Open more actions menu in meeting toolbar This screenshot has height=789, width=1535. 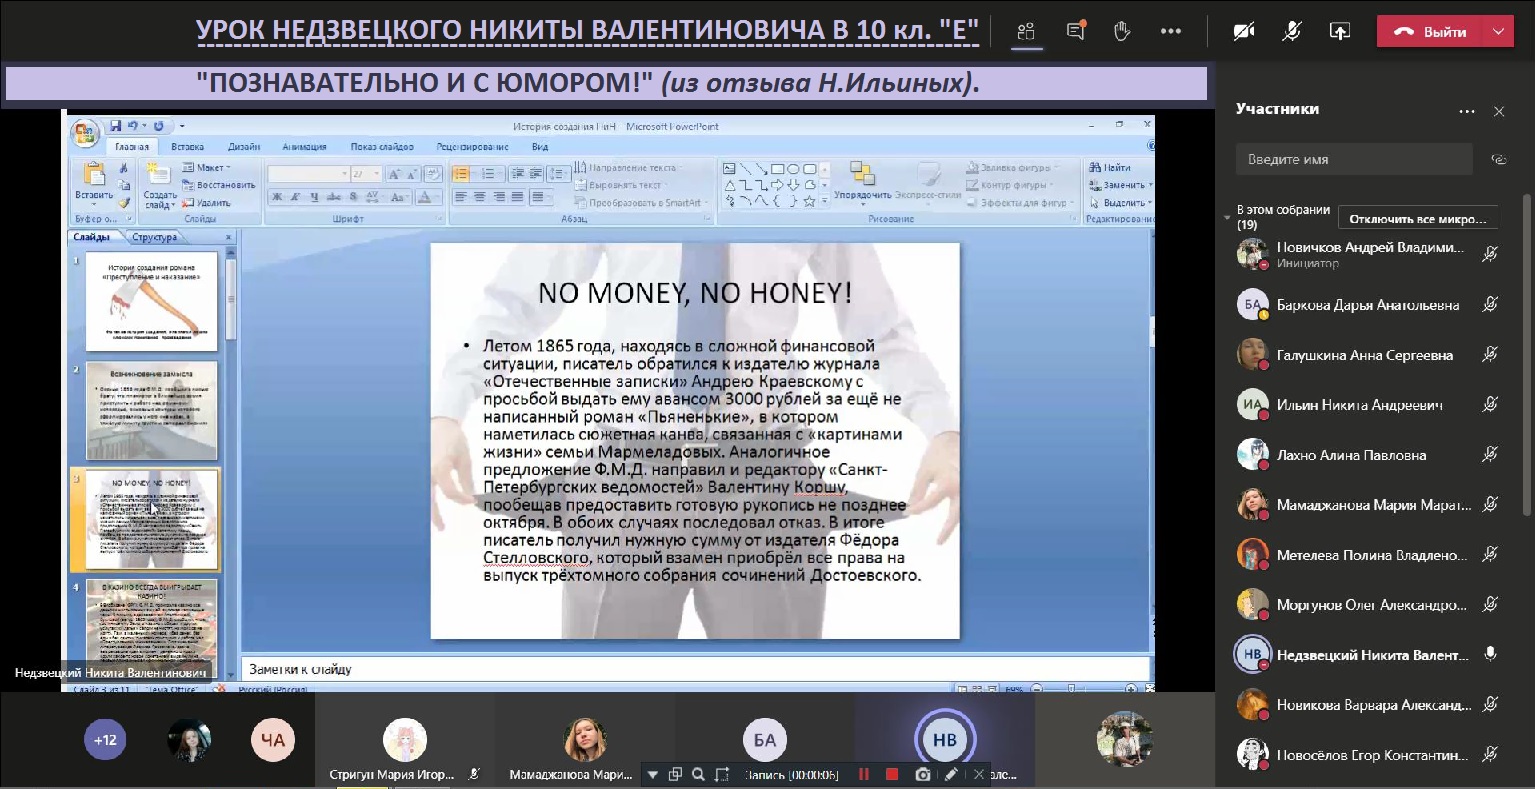(1171, 31)
